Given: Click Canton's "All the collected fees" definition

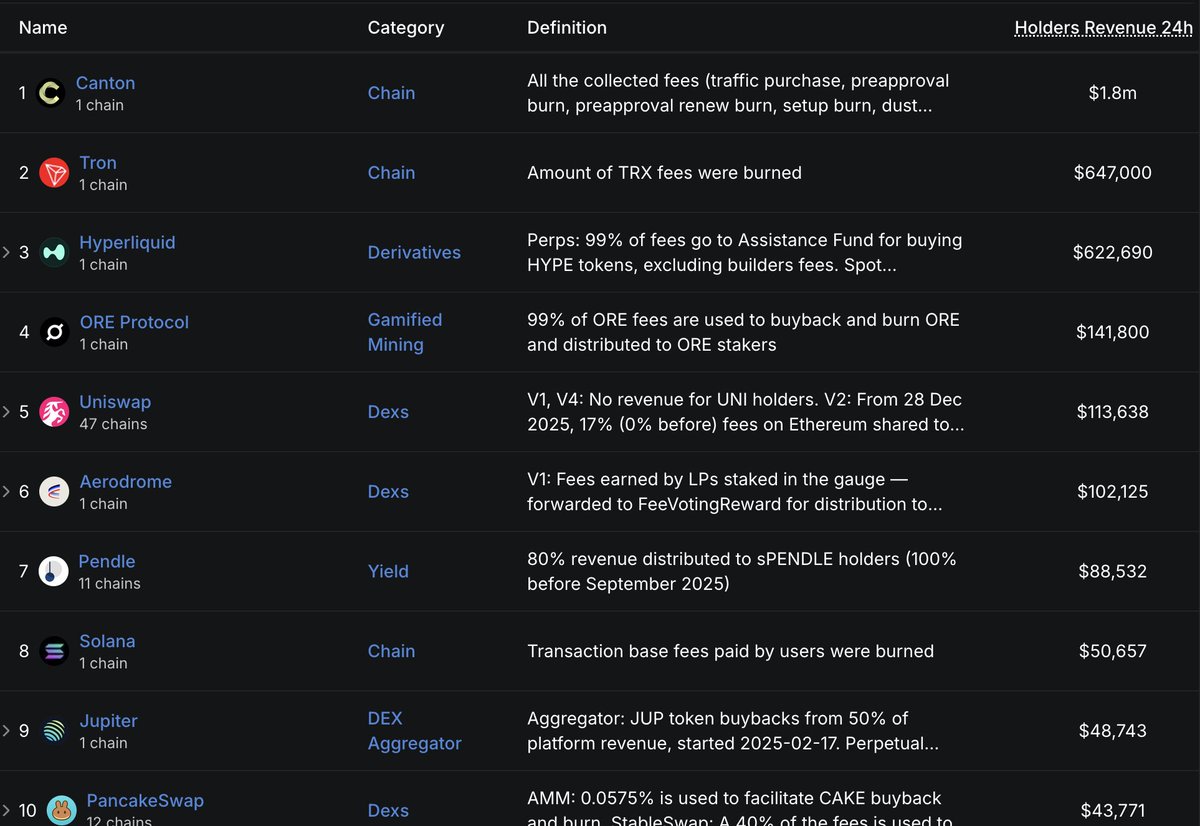Looking at the screenshot, I should tap(738, 93).
